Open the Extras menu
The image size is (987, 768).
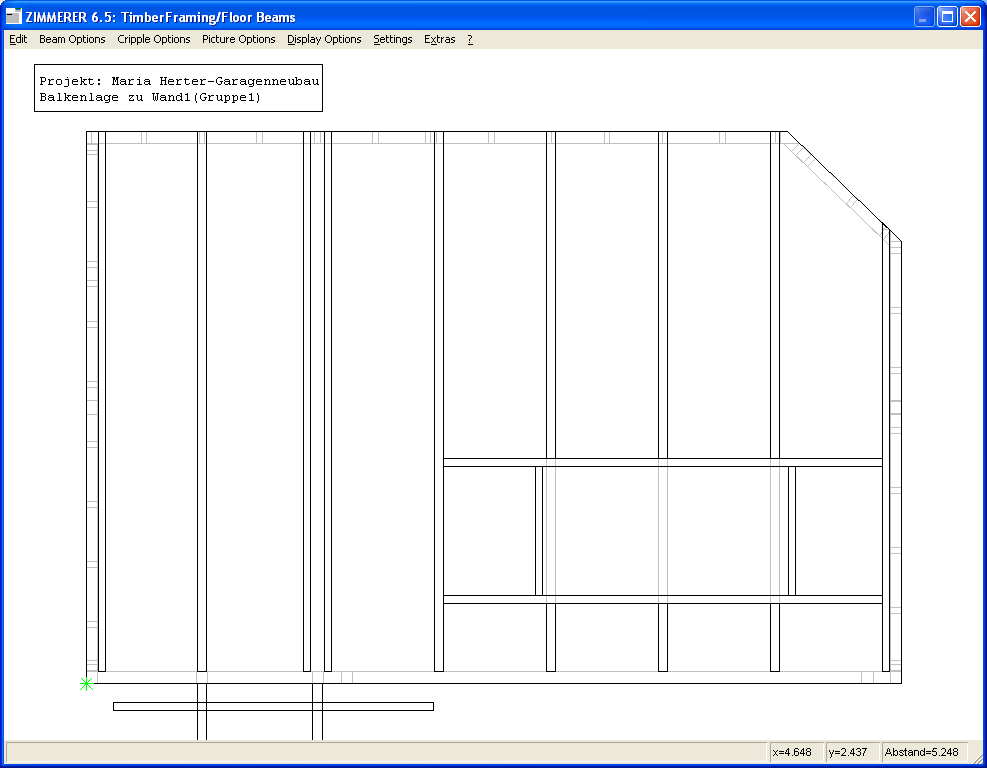[x=439, y=40]
